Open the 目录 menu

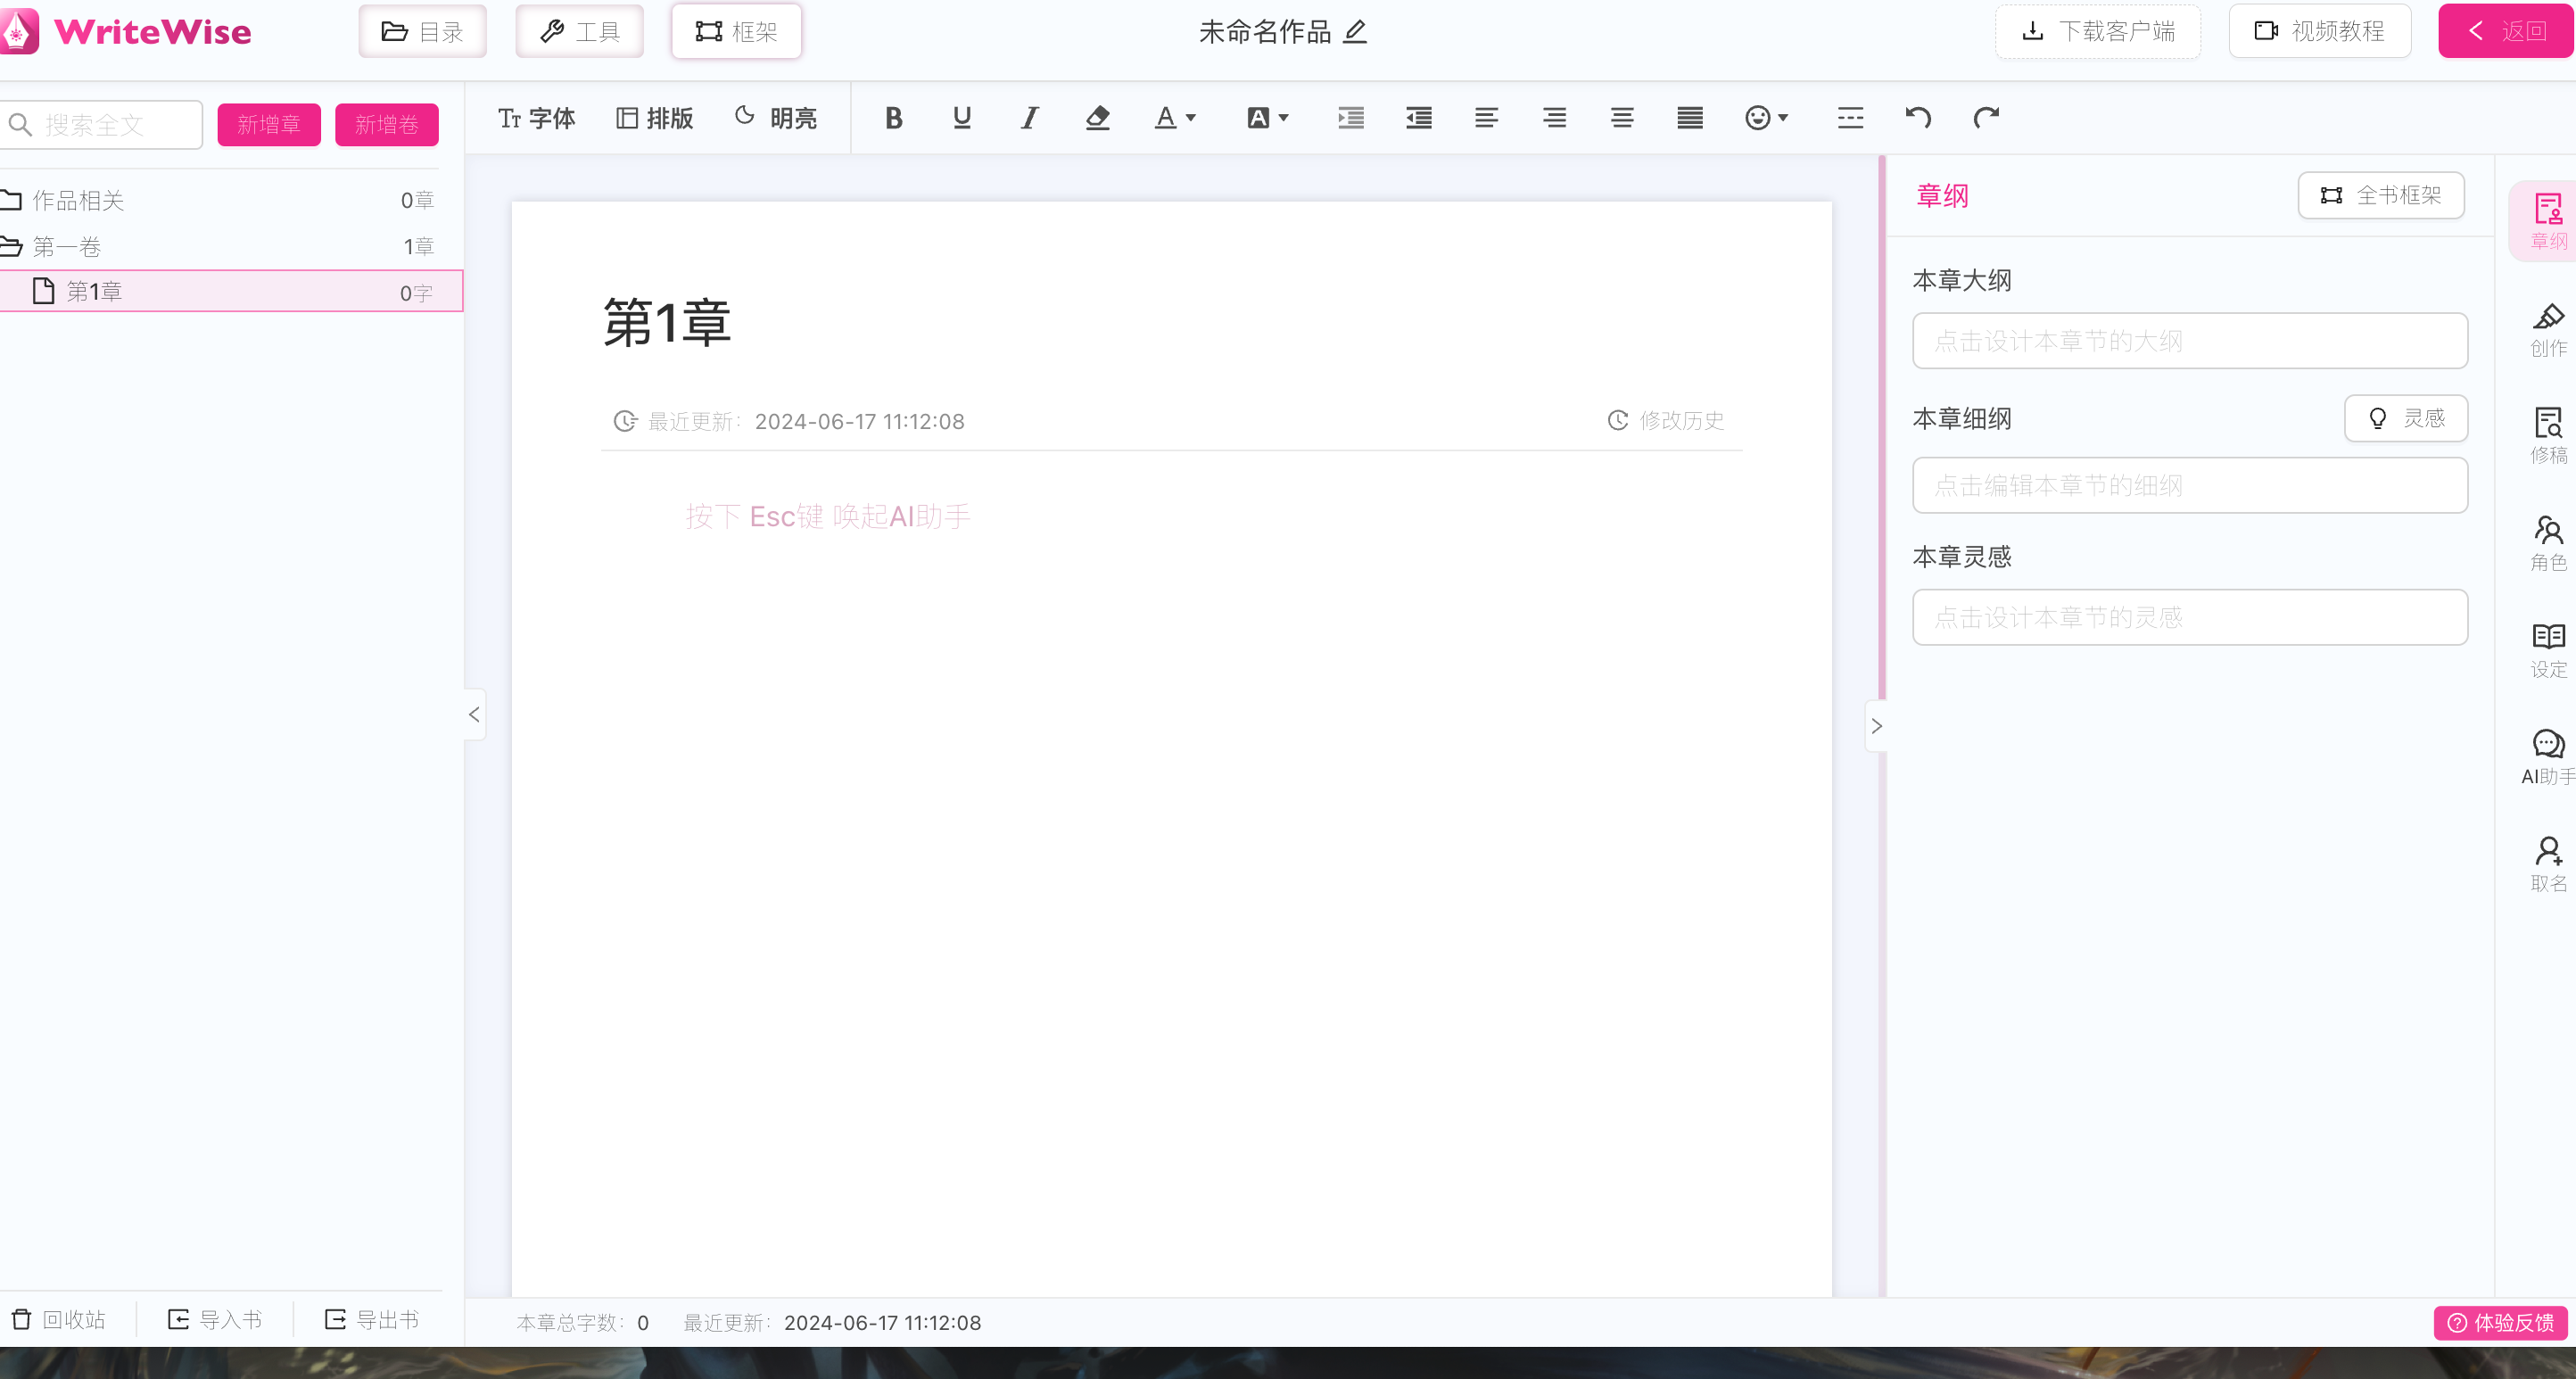tap(422, 31)
